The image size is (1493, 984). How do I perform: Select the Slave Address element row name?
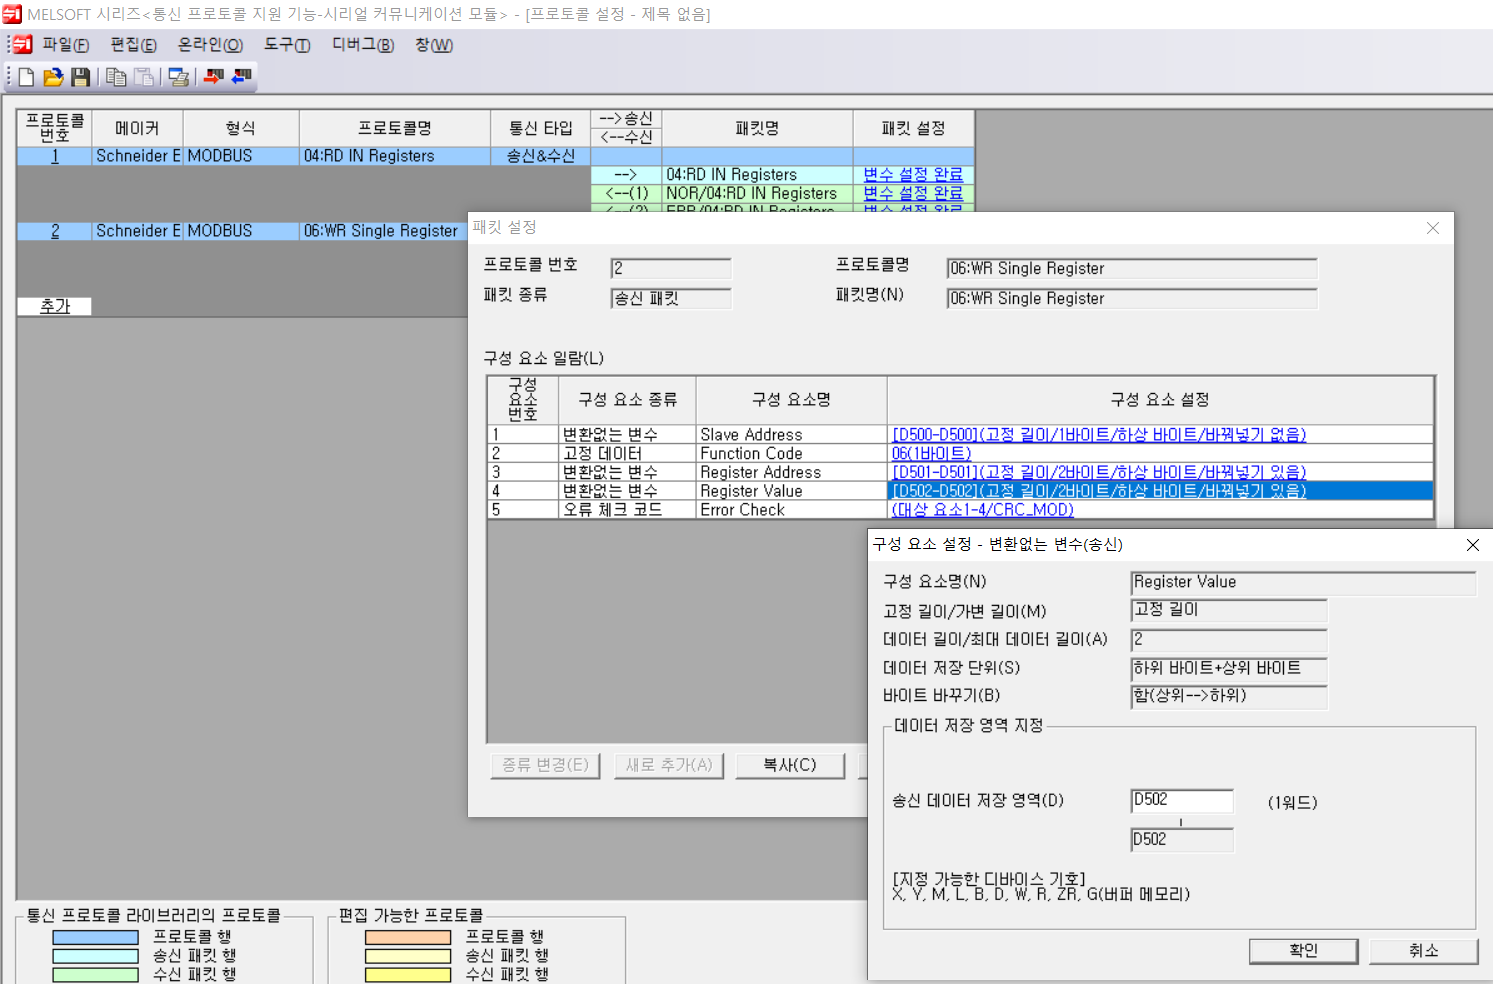point(791,434)
